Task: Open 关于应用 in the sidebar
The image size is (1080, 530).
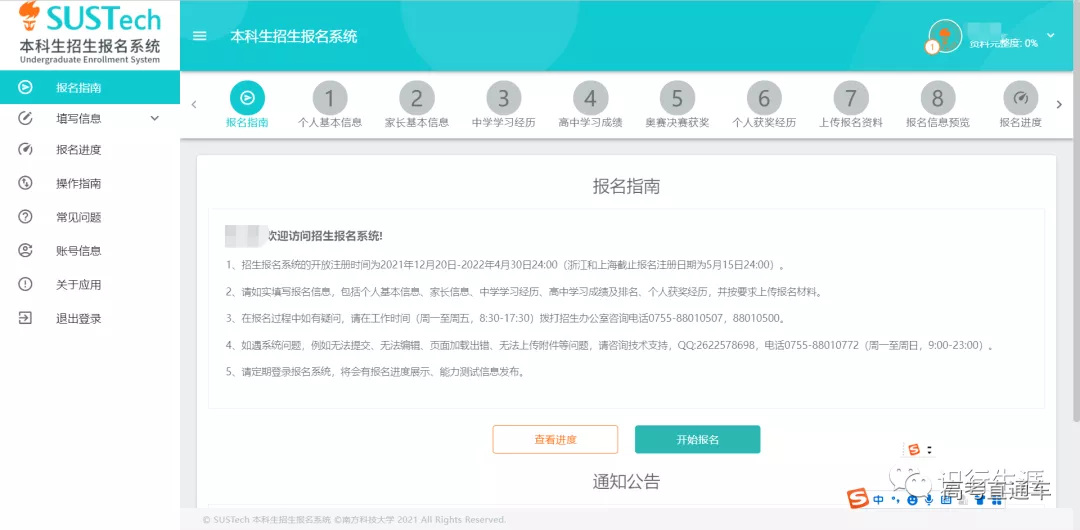Action: 90,285
